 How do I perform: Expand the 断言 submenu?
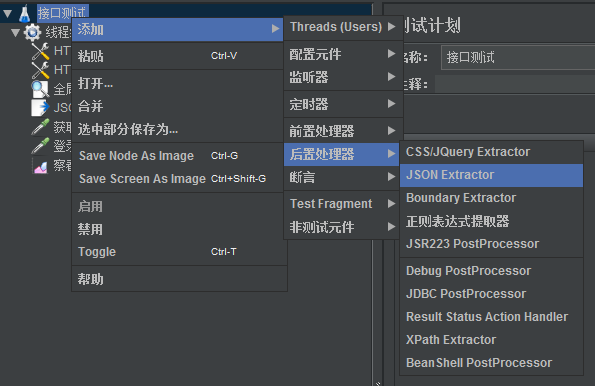click(x=342, y=177)
